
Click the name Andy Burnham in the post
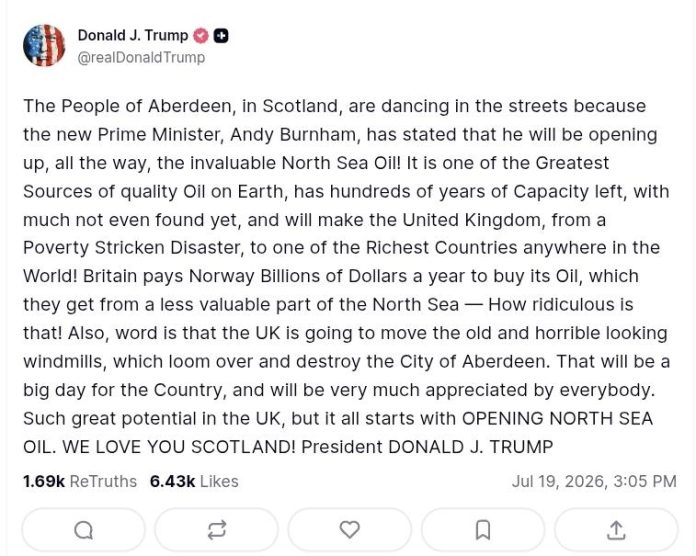pos(293,135)
